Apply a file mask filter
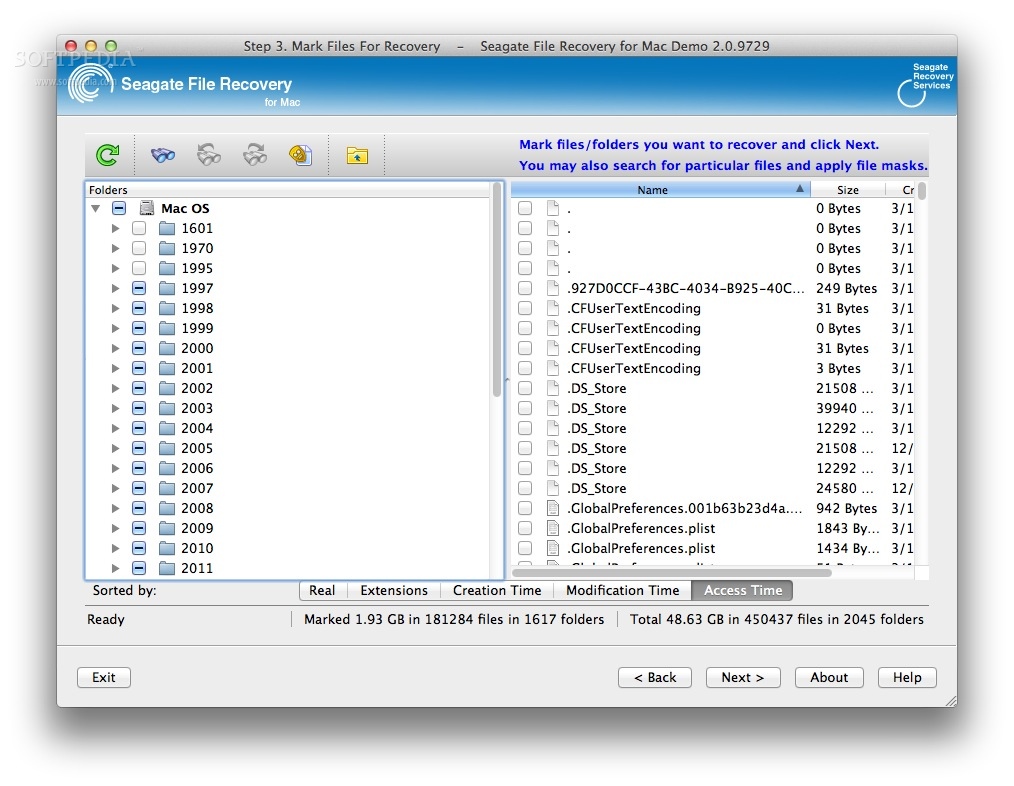This screenshot has height=786, width=1014. click(301, 155)
